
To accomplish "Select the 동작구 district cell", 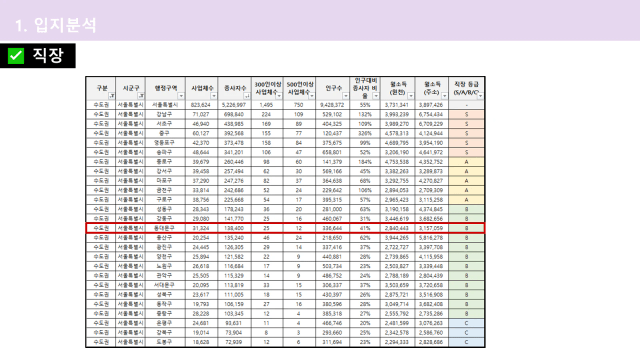I will 165,304.
